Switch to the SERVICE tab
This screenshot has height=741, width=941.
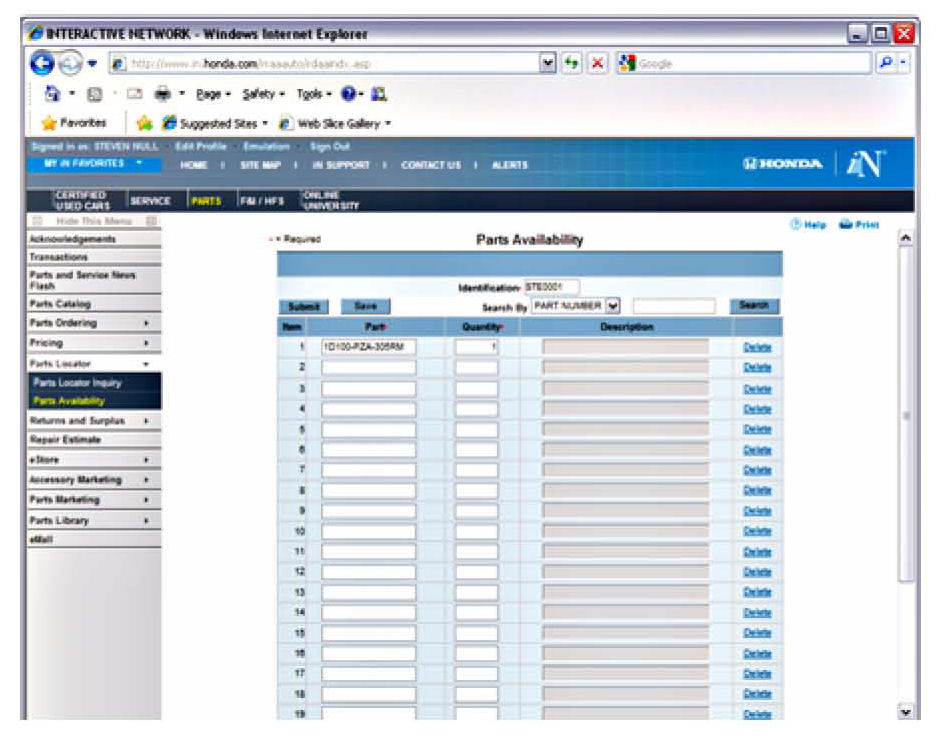(151, 200)
